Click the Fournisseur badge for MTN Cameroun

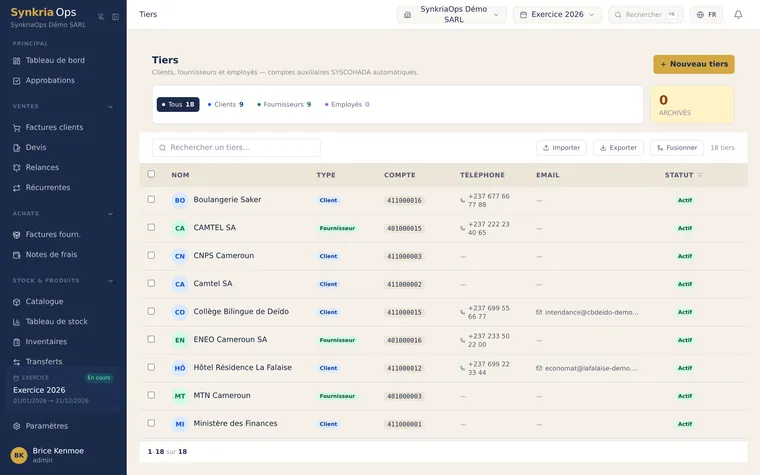[x=337, y=396]
